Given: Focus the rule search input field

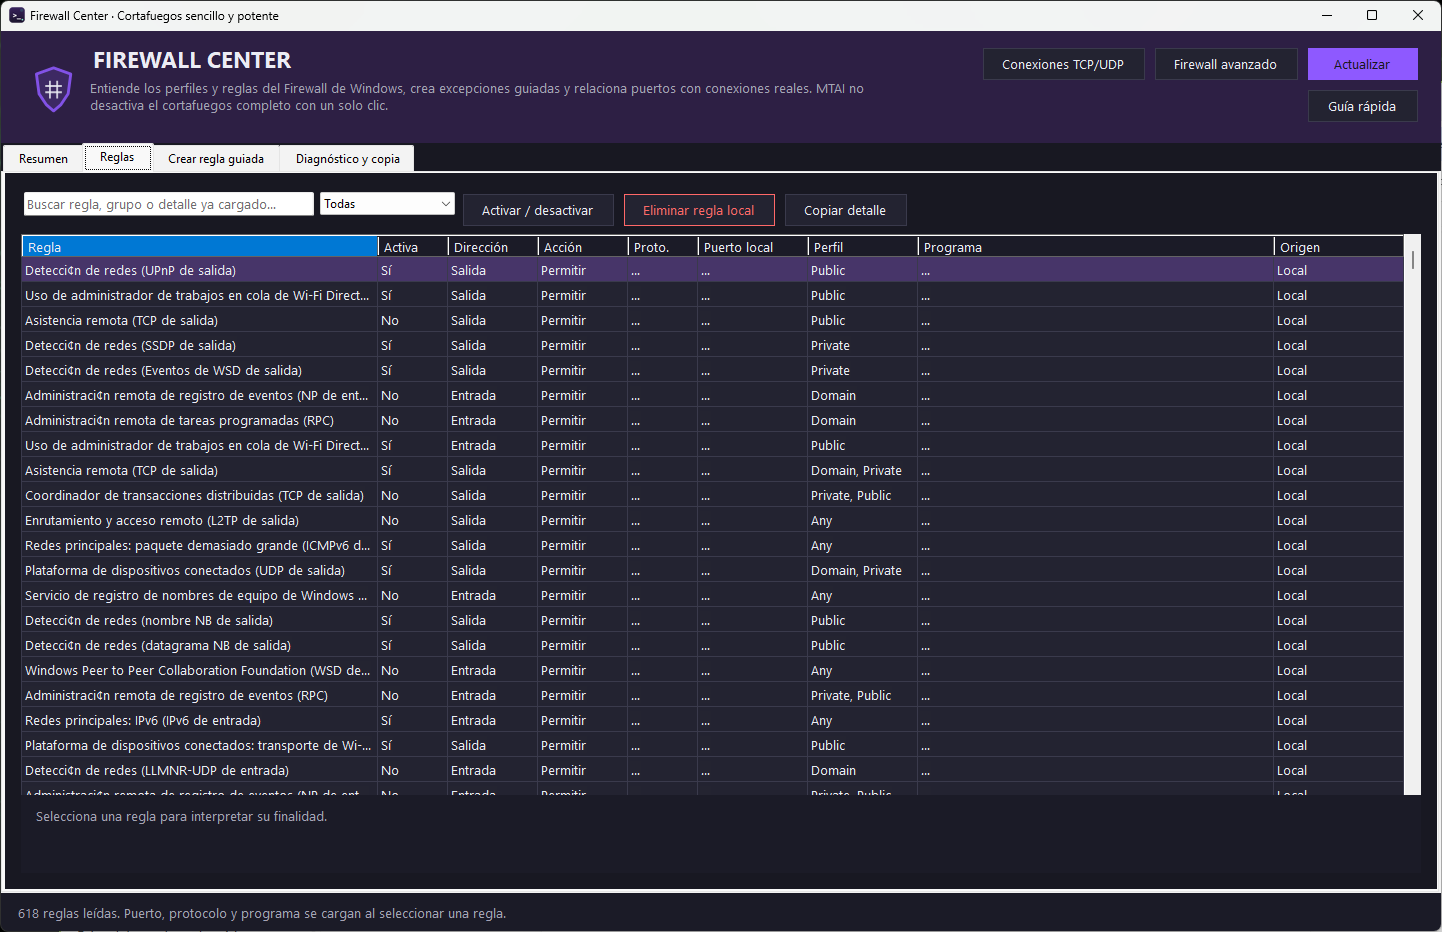Looking at the screenshot, I should pos(168,204).
